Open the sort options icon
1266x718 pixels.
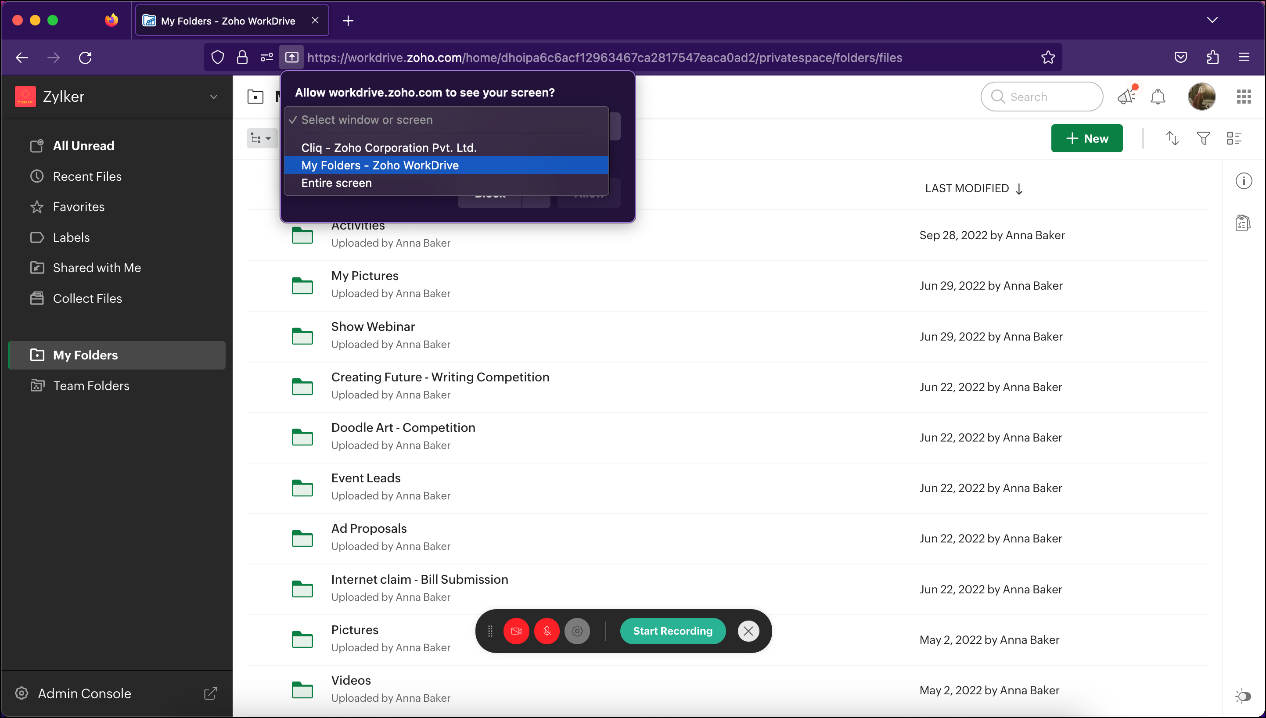coord(1172,138)
